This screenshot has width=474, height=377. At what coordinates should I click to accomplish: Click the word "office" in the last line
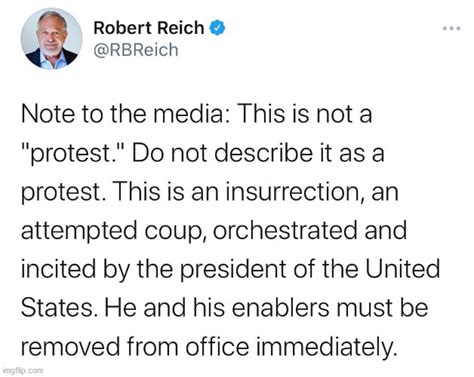pyautogui.click(x=217, y=347)
